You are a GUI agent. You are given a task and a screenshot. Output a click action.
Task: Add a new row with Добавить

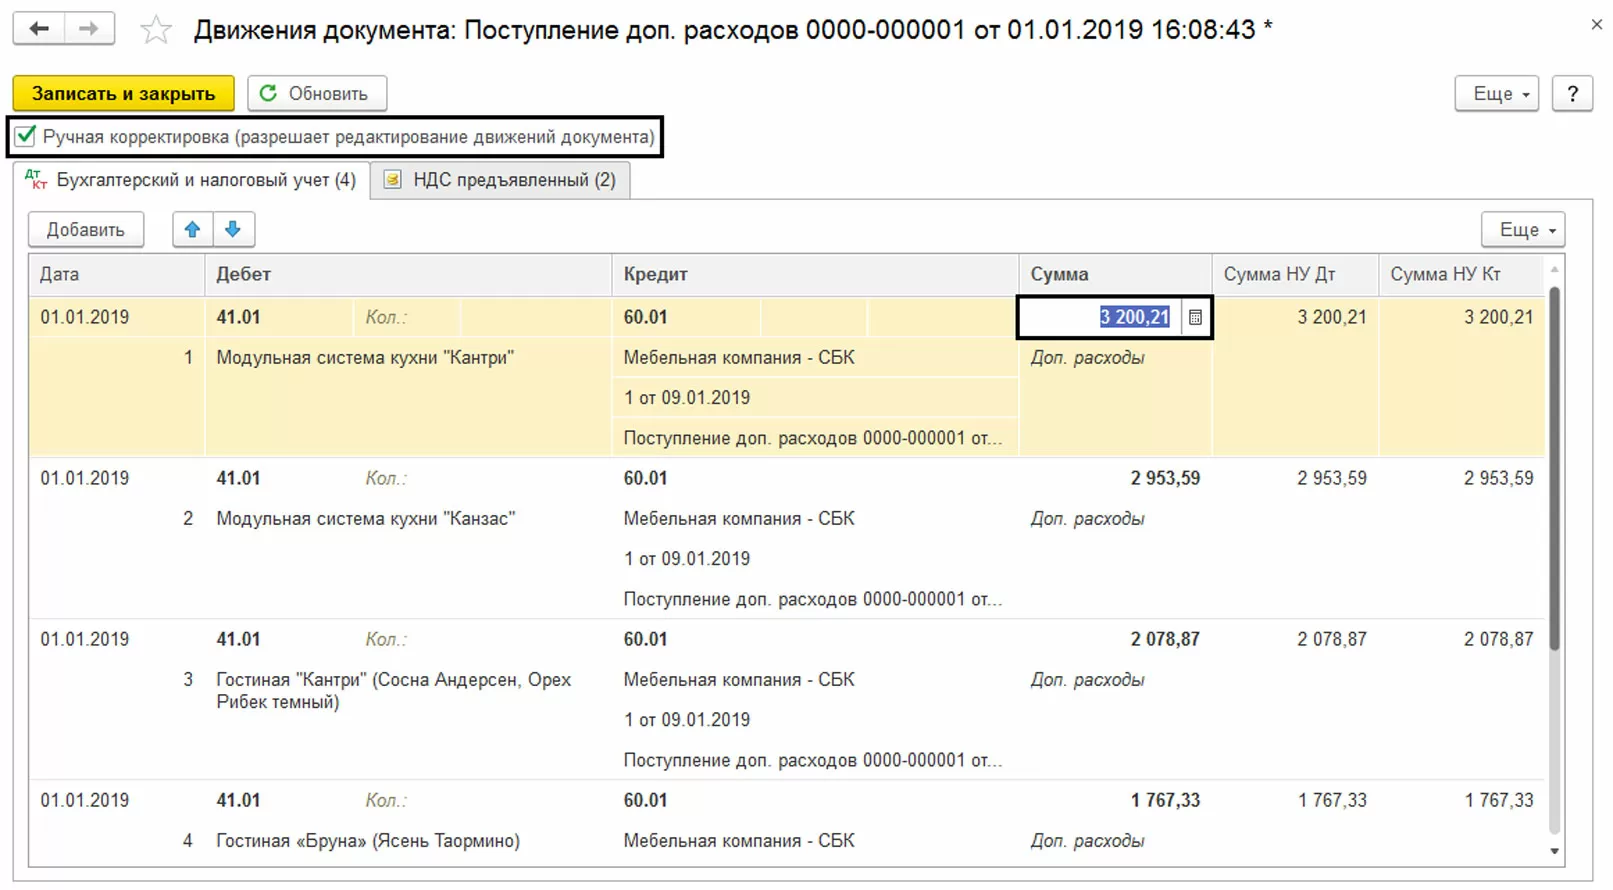coord(86,230)
